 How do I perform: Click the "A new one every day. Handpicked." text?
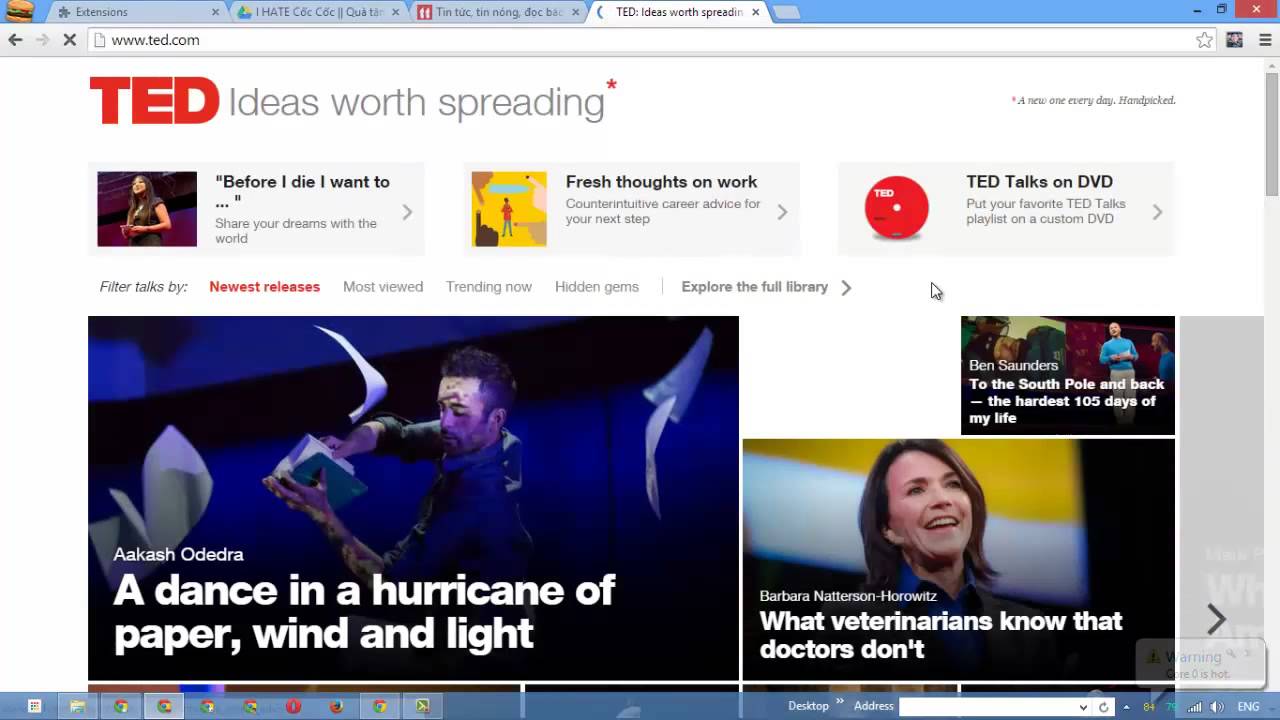(1096, 100)
